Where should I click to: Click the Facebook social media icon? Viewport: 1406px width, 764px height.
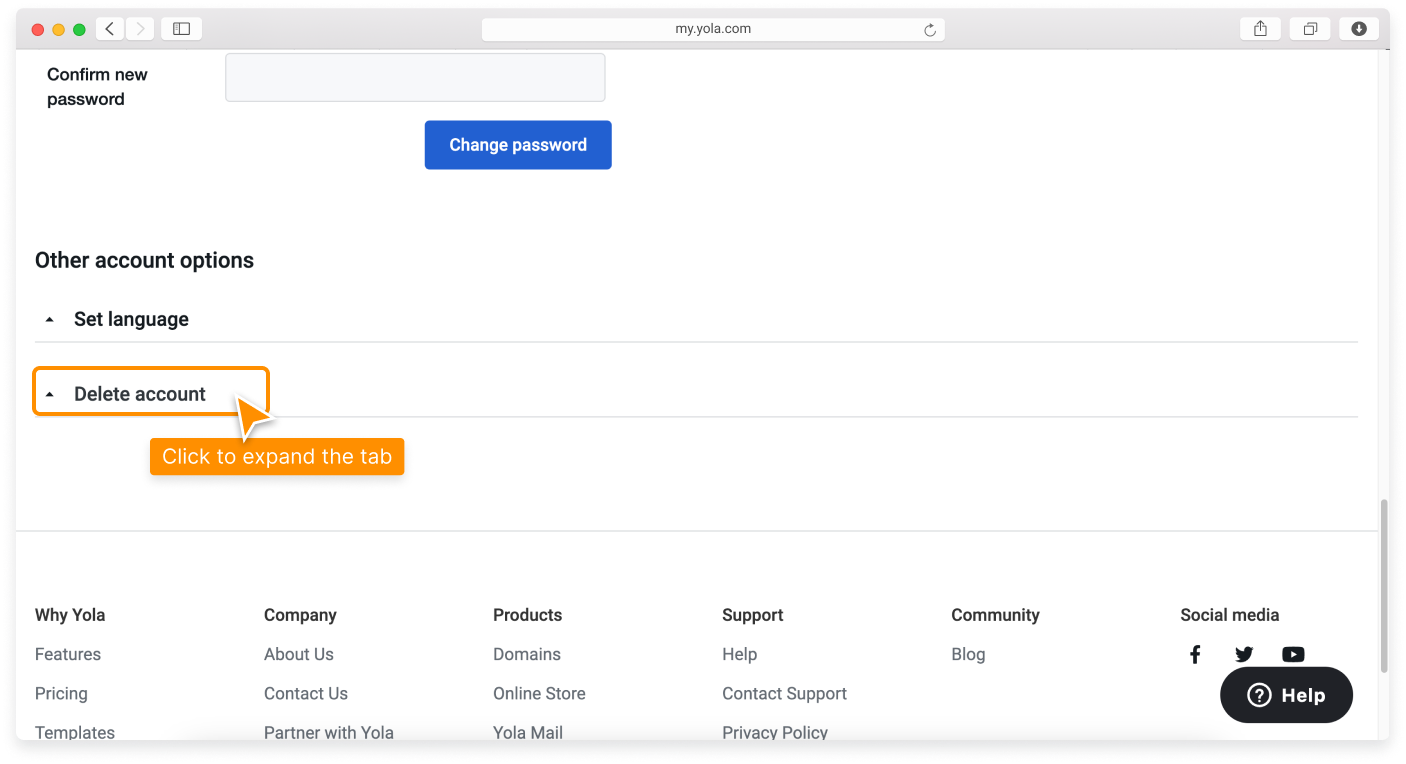[x=1195, y=655]
